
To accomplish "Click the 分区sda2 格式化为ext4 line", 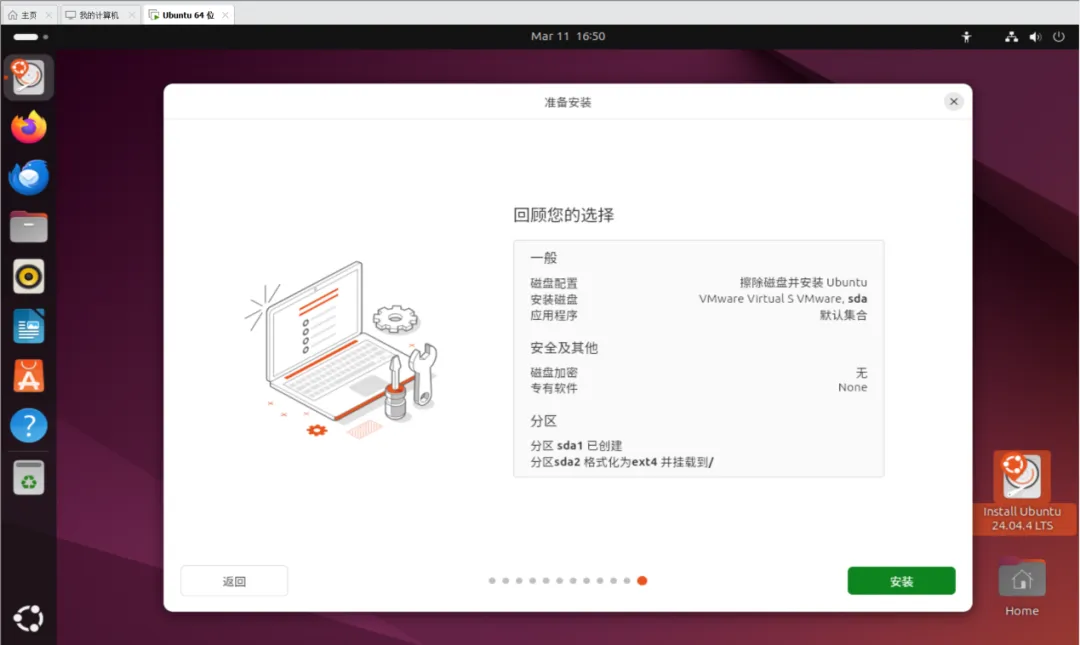I will point(621,462).
